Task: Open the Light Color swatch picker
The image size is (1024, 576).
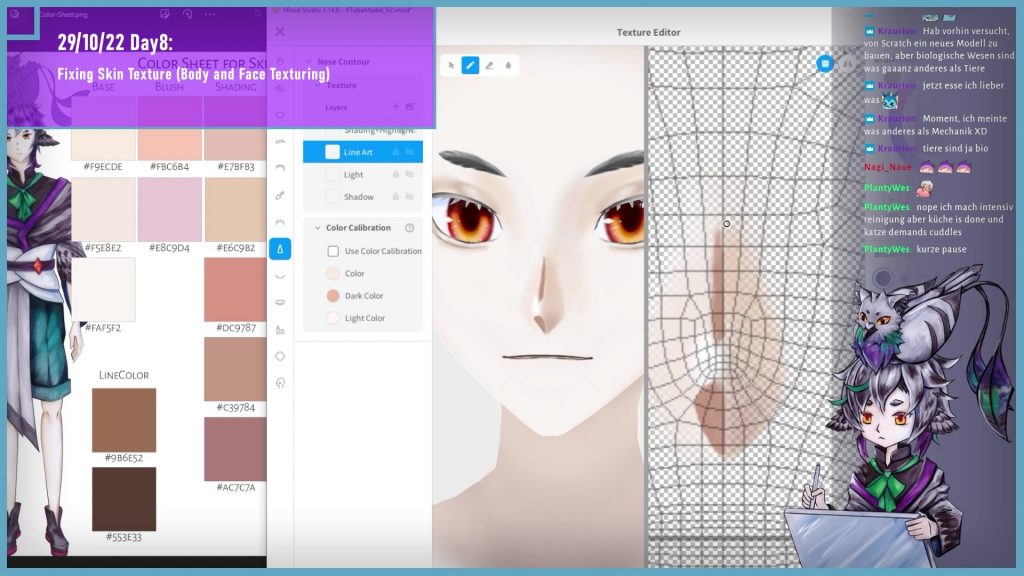Action: [x=333, y=318]
